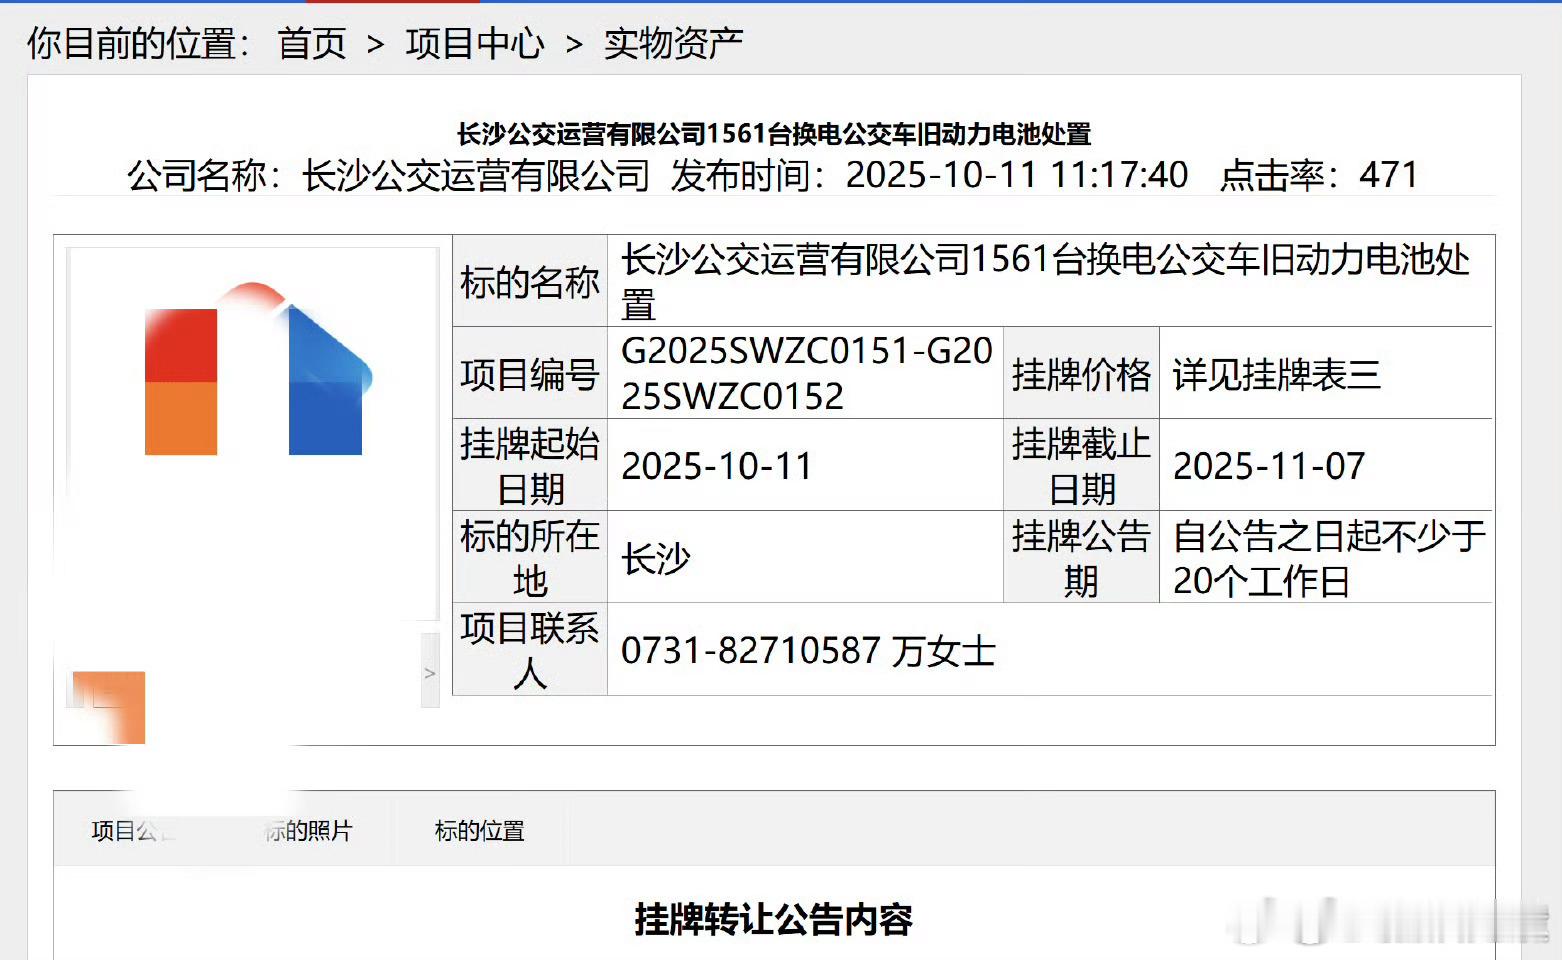The height and width of the screenshot is (960, 1562).
Task: Click the contact phone 0731-82710587 万女士
Action: tap(808, 651)
